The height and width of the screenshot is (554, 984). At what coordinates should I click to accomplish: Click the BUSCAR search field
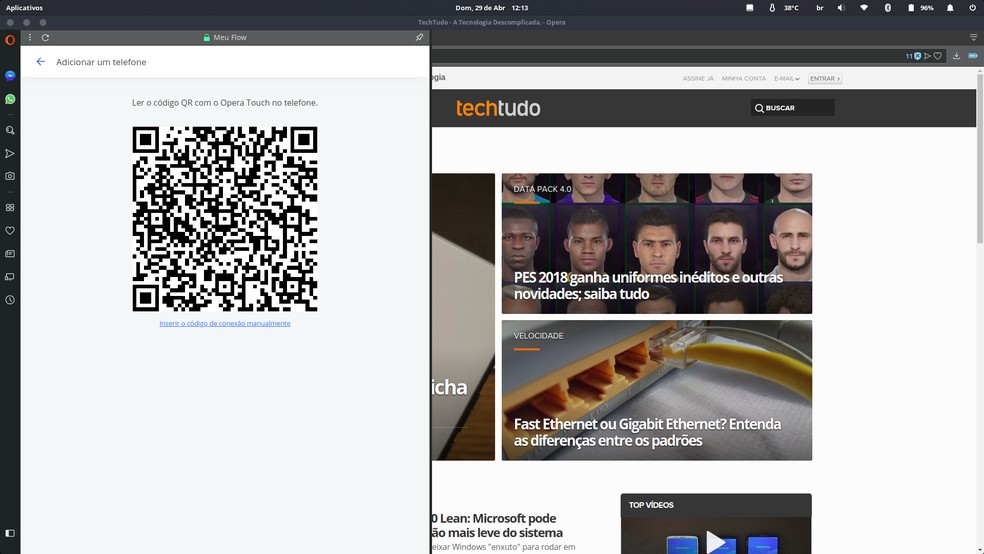(x=797, y=108)
